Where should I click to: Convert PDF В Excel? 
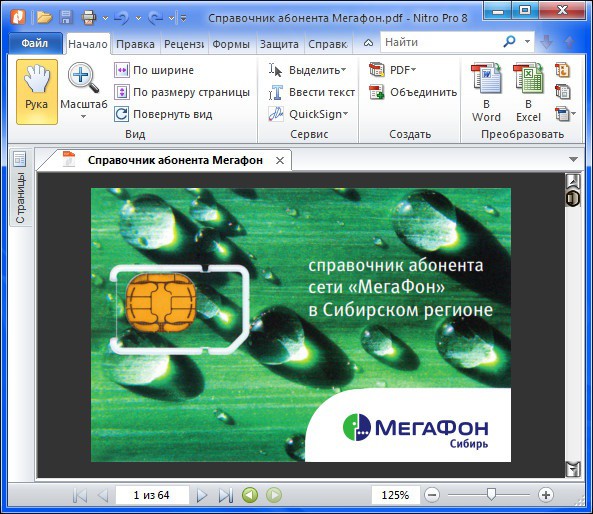(x=528, y=93)
